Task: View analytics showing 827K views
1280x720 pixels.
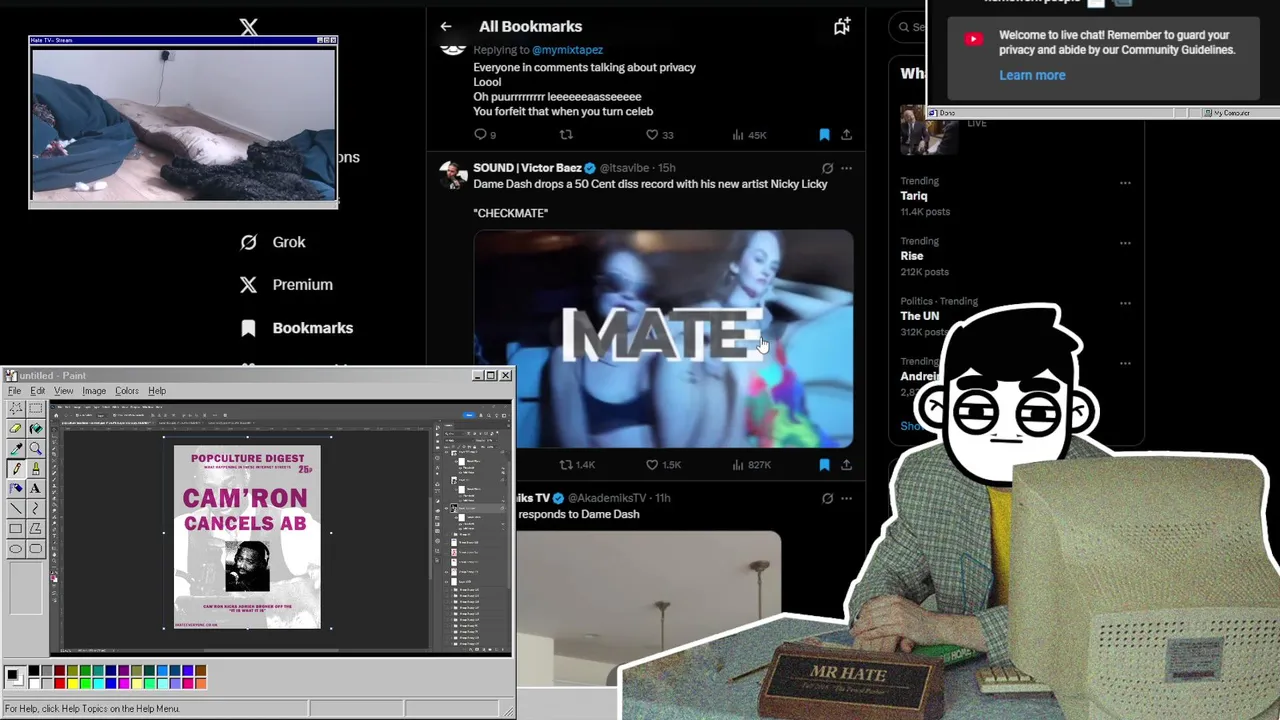Action: tap(751, 464)
